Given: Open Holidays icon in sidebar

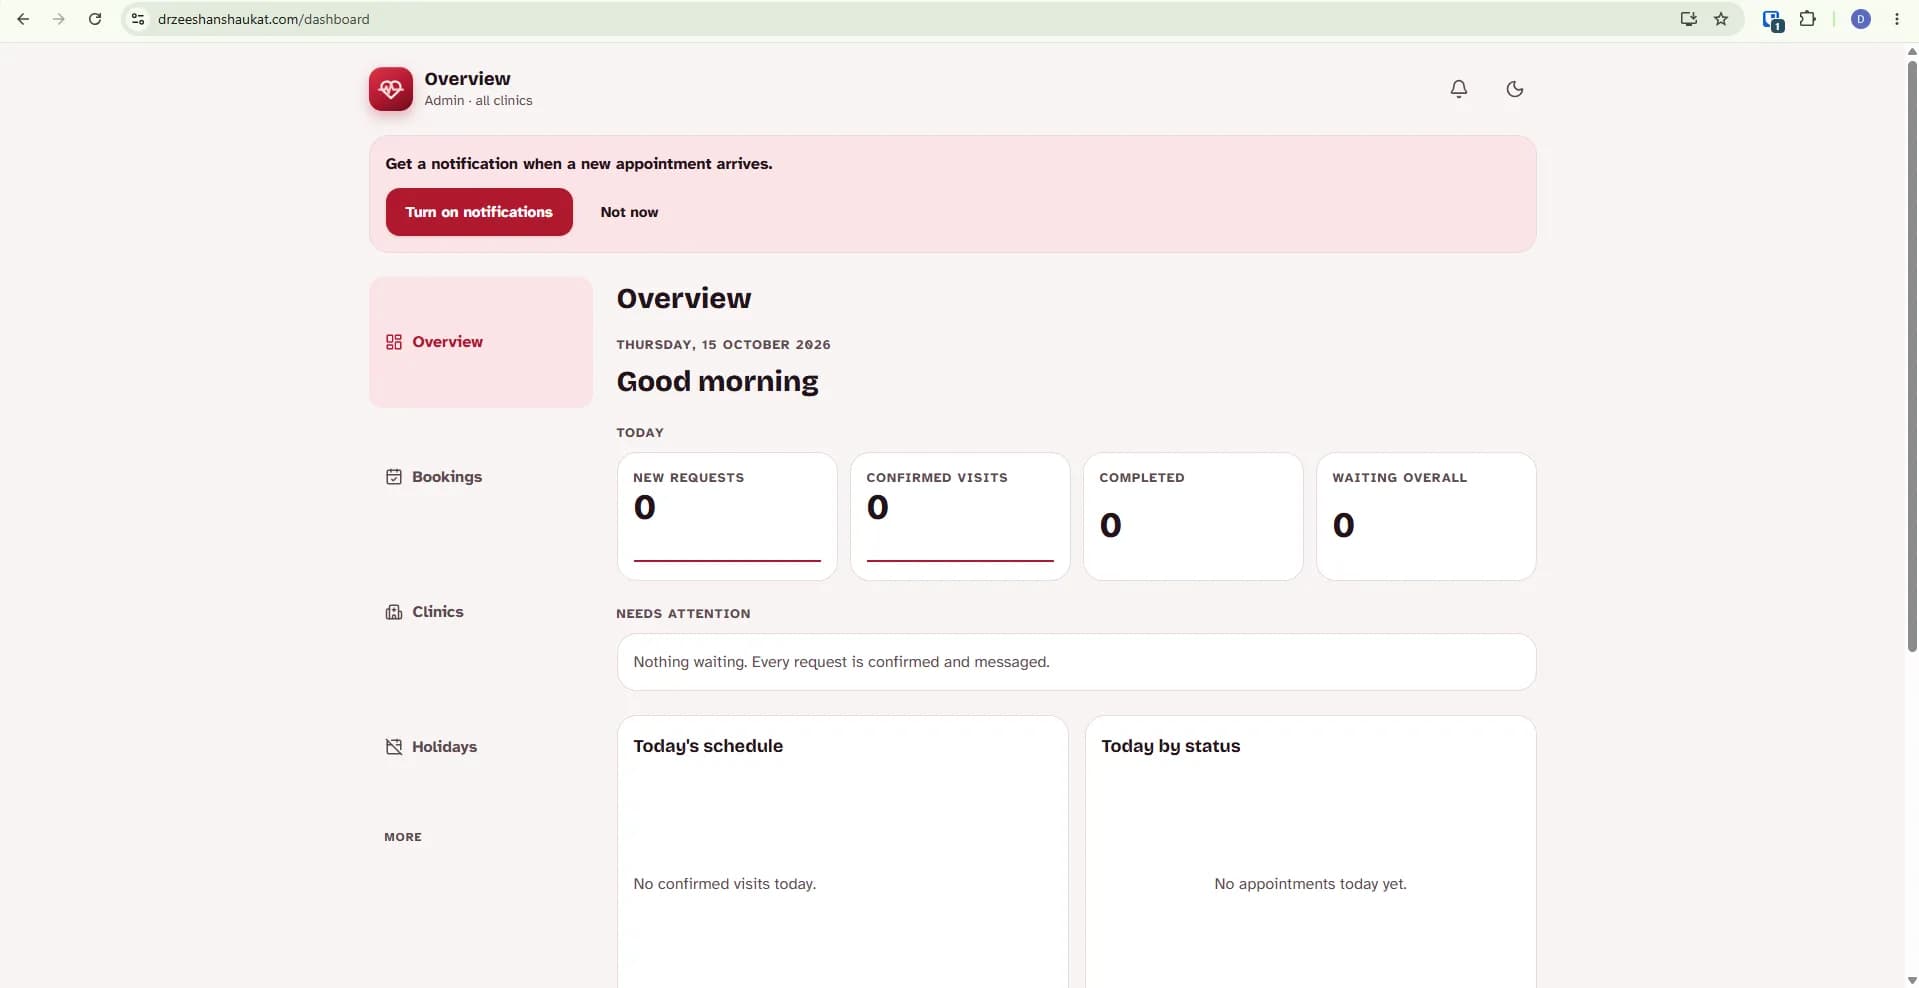Looking at the screenshot, I should click(x=394, y=747).
